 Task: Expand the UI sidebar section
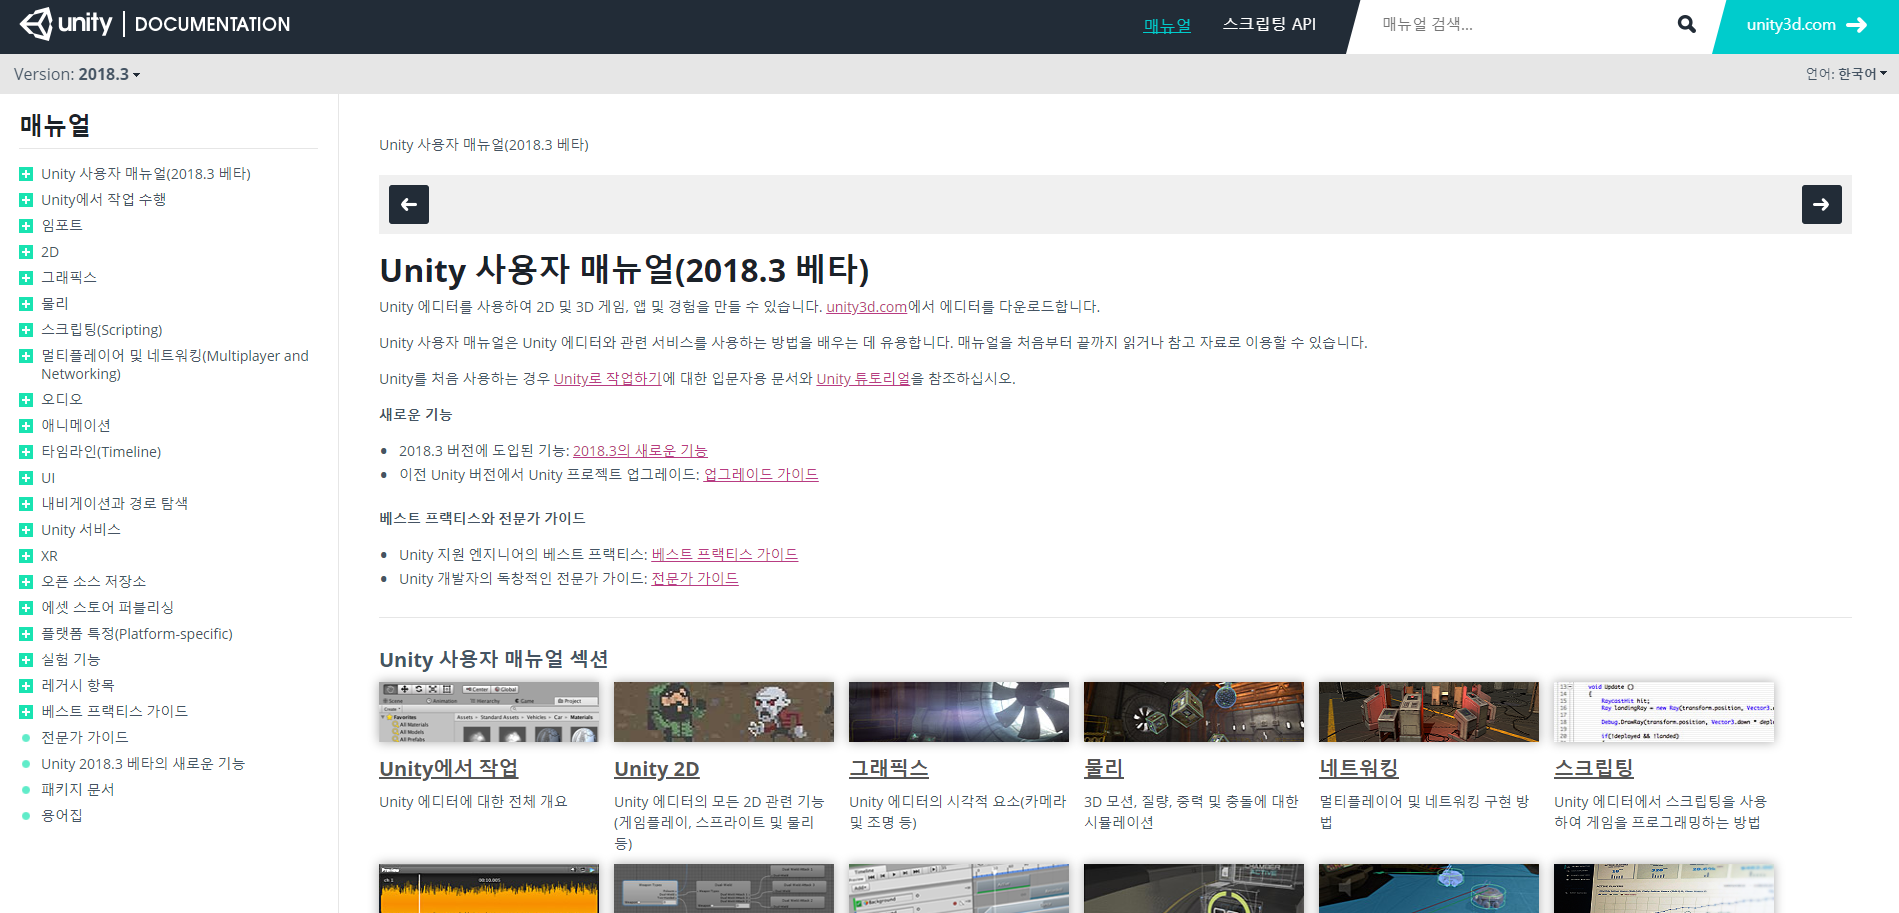tap(26, 478)
